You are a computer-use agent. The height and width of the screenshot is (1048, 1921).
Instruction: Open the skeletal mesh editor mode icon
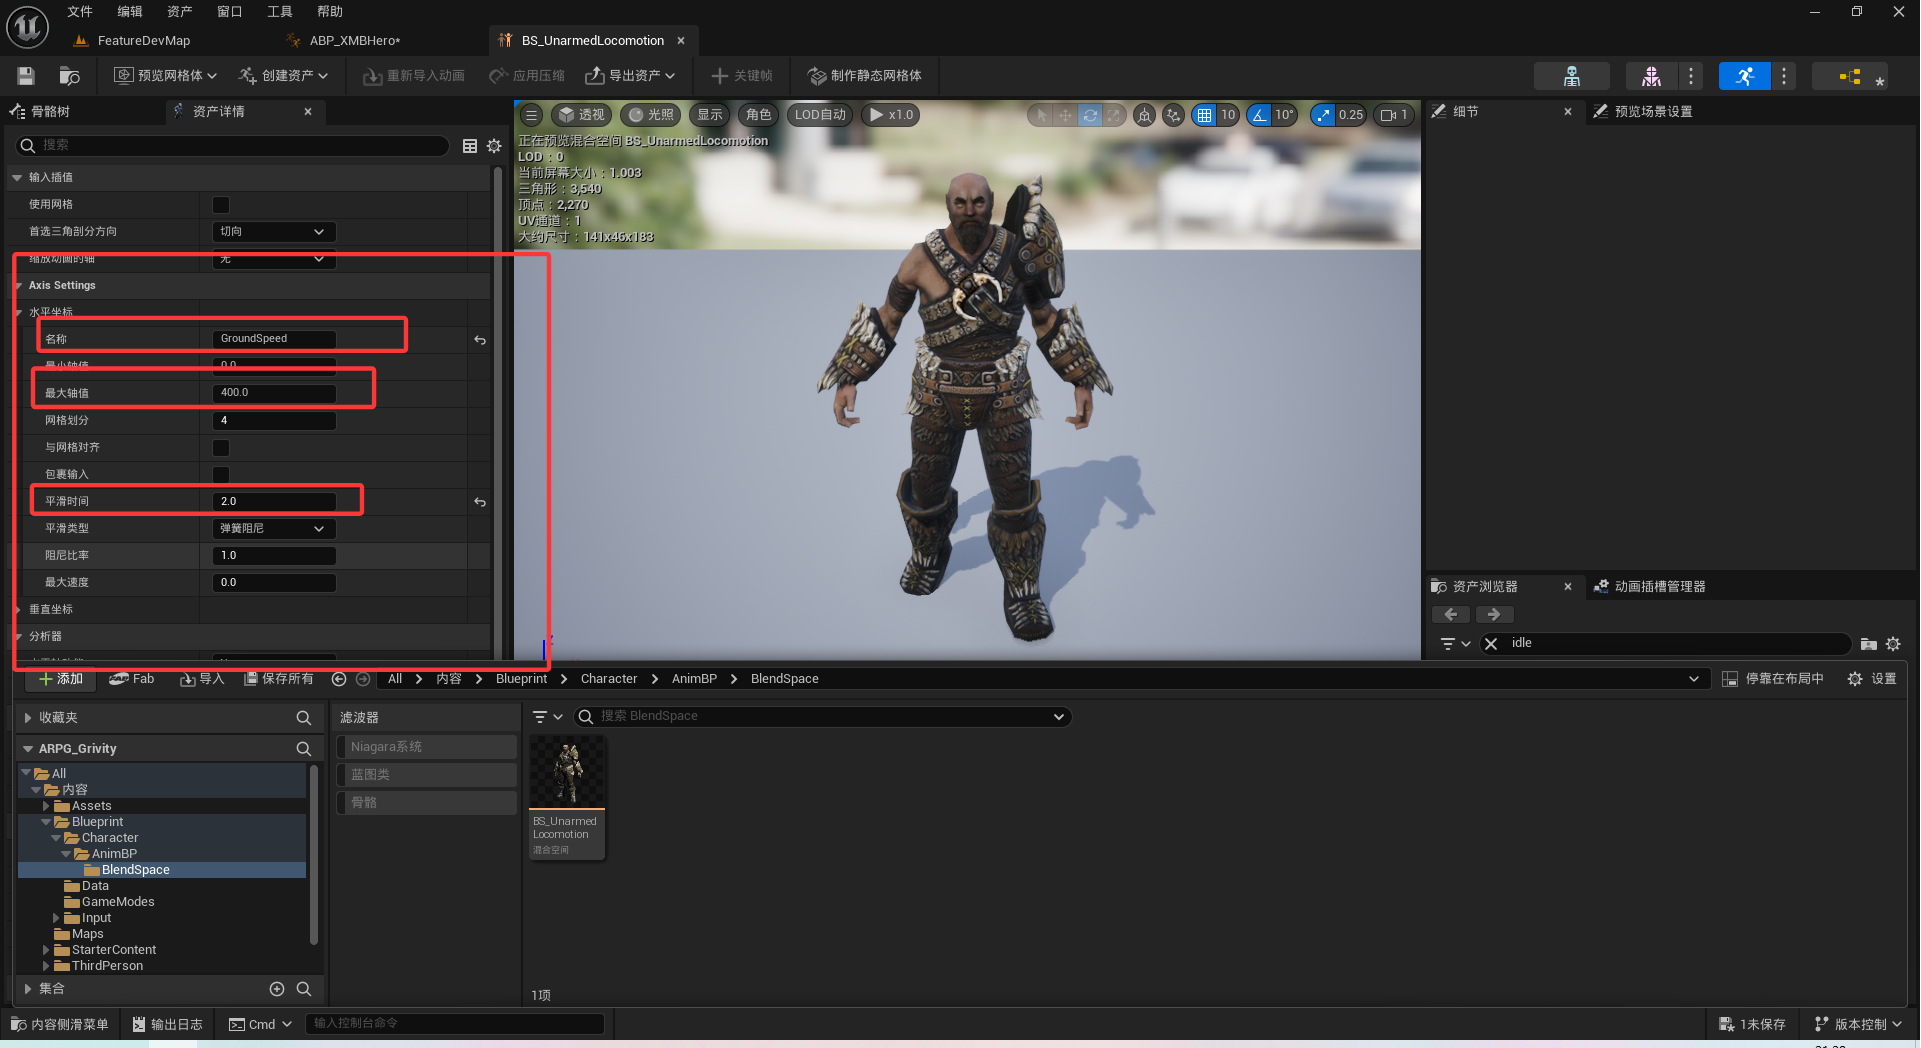[1651, 76]
